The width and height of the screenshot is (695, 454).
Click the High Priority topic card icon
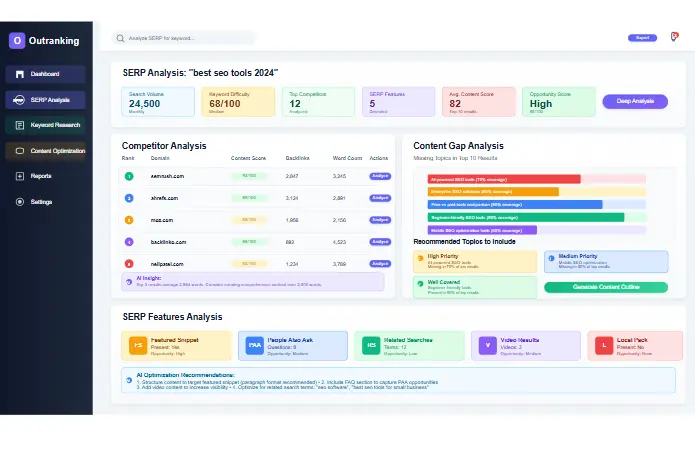[x=420, y=258]
